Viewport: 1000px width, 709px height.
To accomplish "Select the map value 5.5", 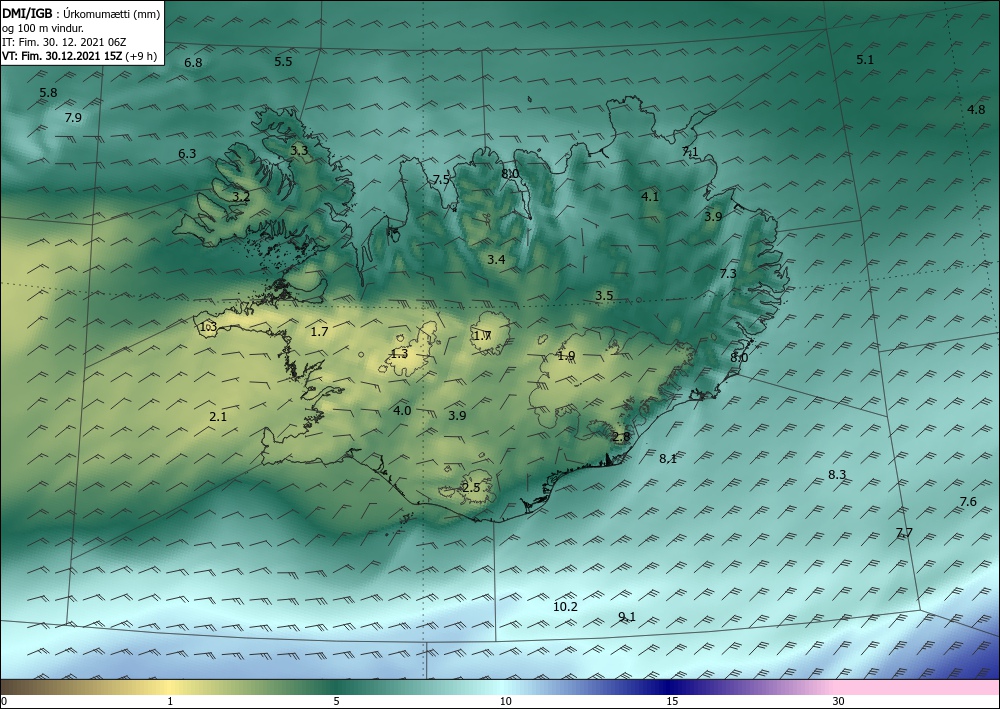I will pyautogui.click(x=283, y=62).
